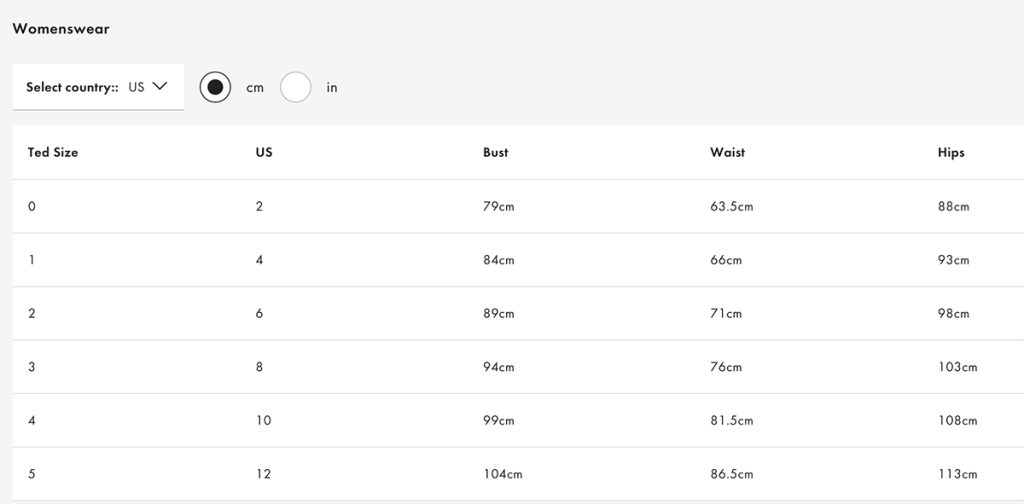Click the chevron arrow beside US
The image size is (1024, 504).
click(159, 87)
